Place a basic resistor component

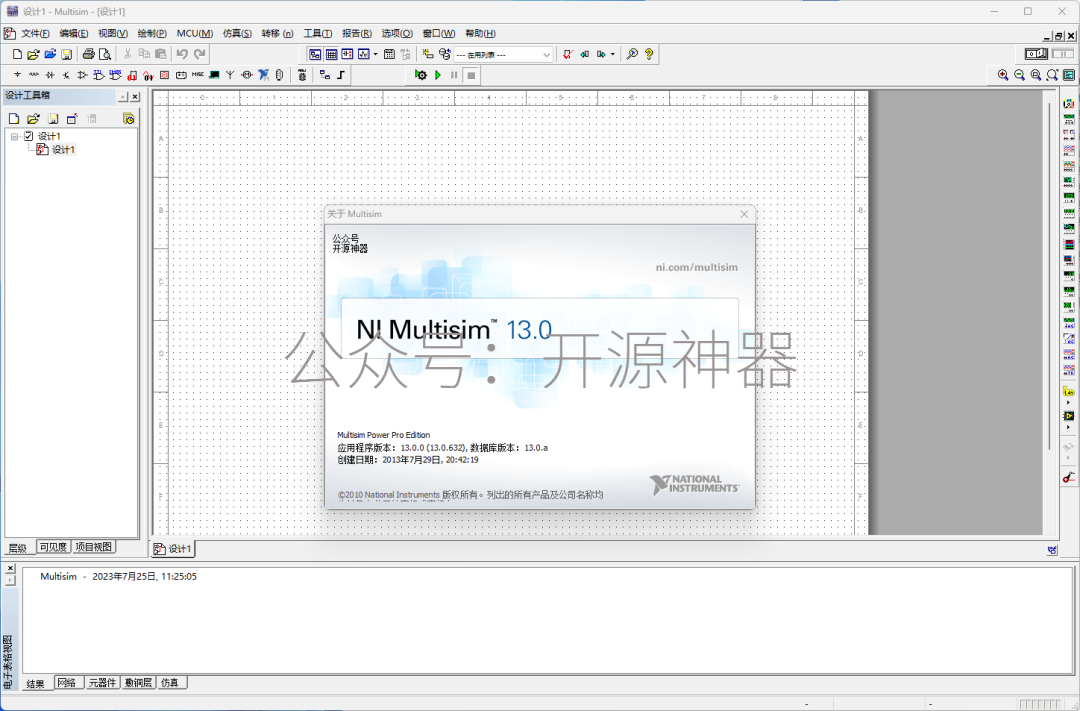(x=33, y=74)
